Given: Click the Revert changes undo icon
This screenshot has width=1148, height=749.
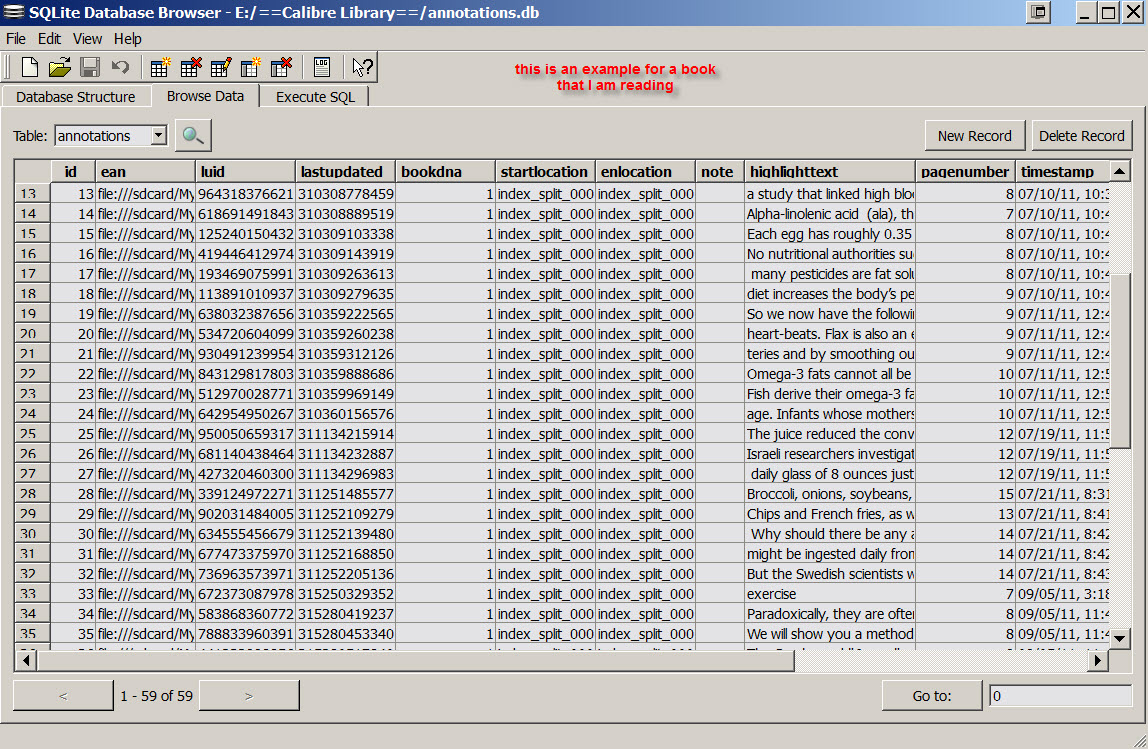Looking at the screenshot, I should click(x=120, y=67).
